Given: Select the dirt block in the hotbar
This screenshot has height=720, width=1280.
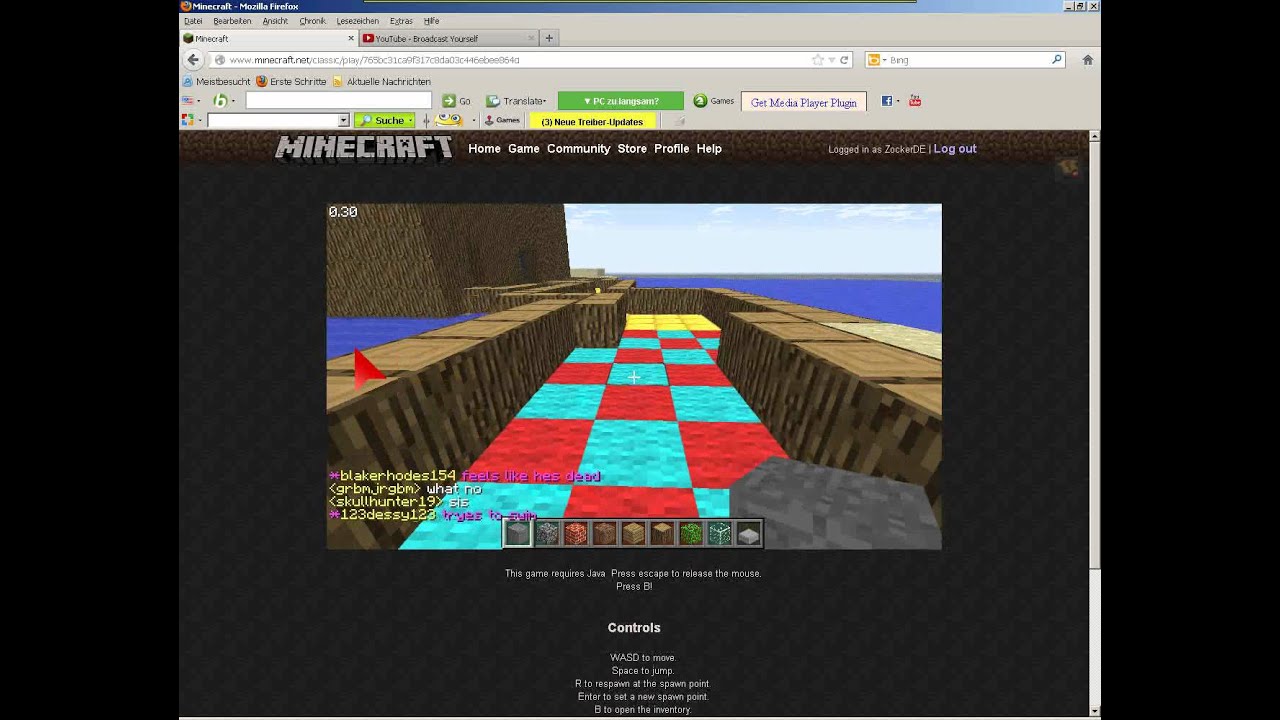Looking at the screenshot, I should tap(604, 534).
